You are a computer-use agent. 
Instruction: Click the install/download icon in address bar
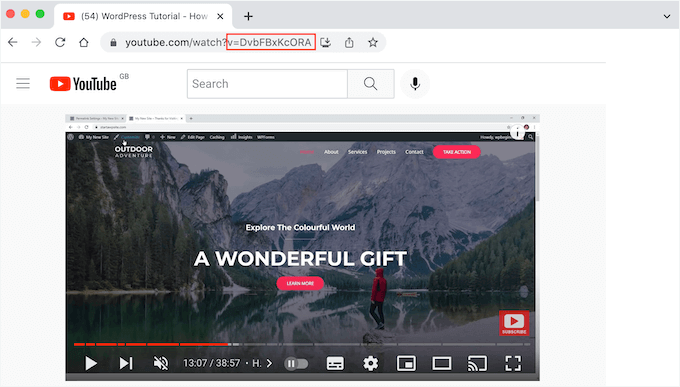pos(326,42)
